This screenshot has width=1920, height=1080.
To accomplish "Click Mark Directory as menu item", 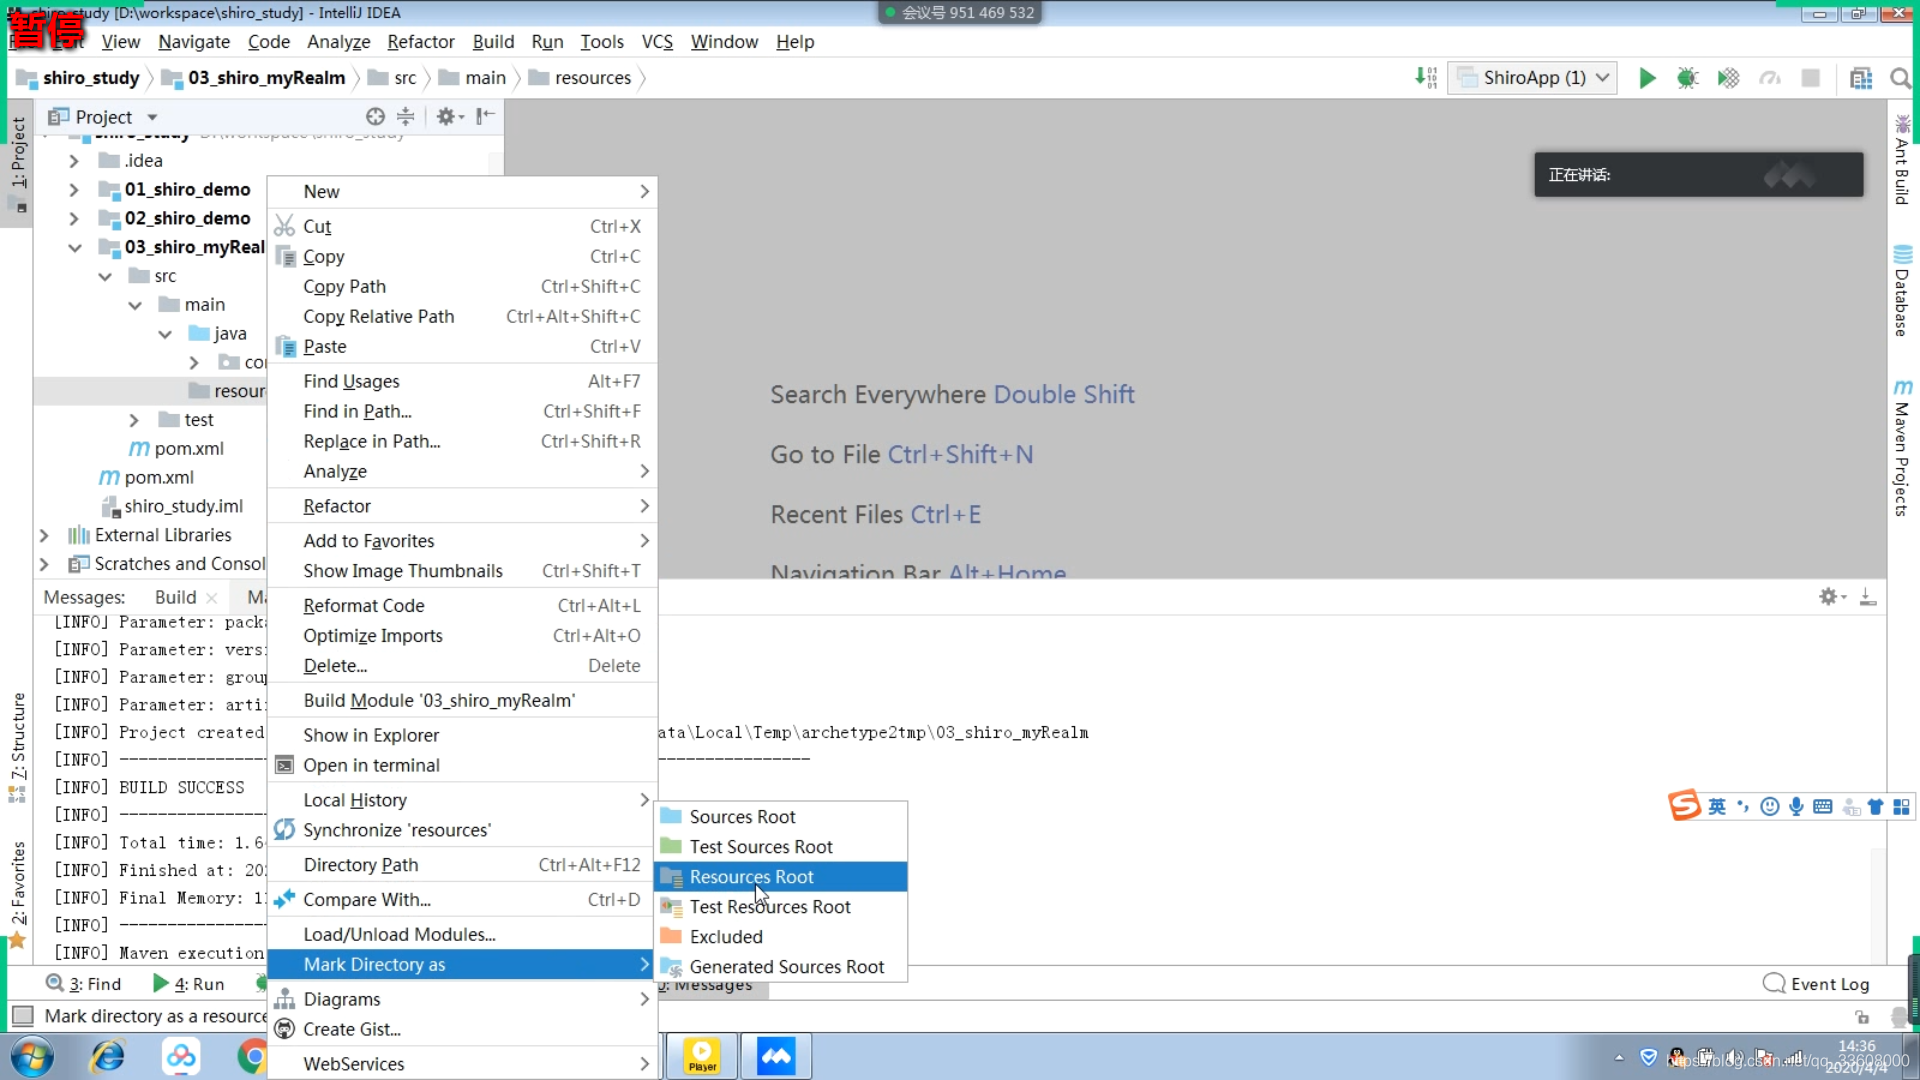I will tap(462, 965).
